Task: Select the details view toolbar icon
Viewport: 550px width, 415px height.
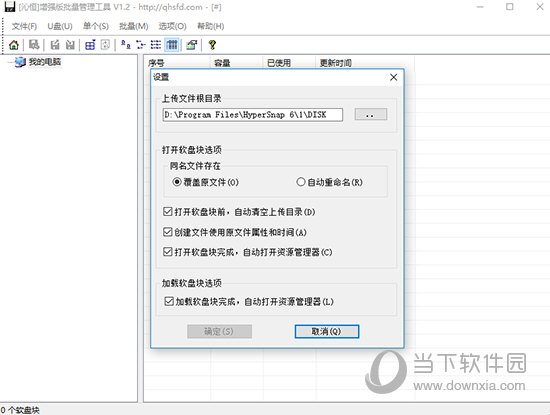Action: click(172, 45)
